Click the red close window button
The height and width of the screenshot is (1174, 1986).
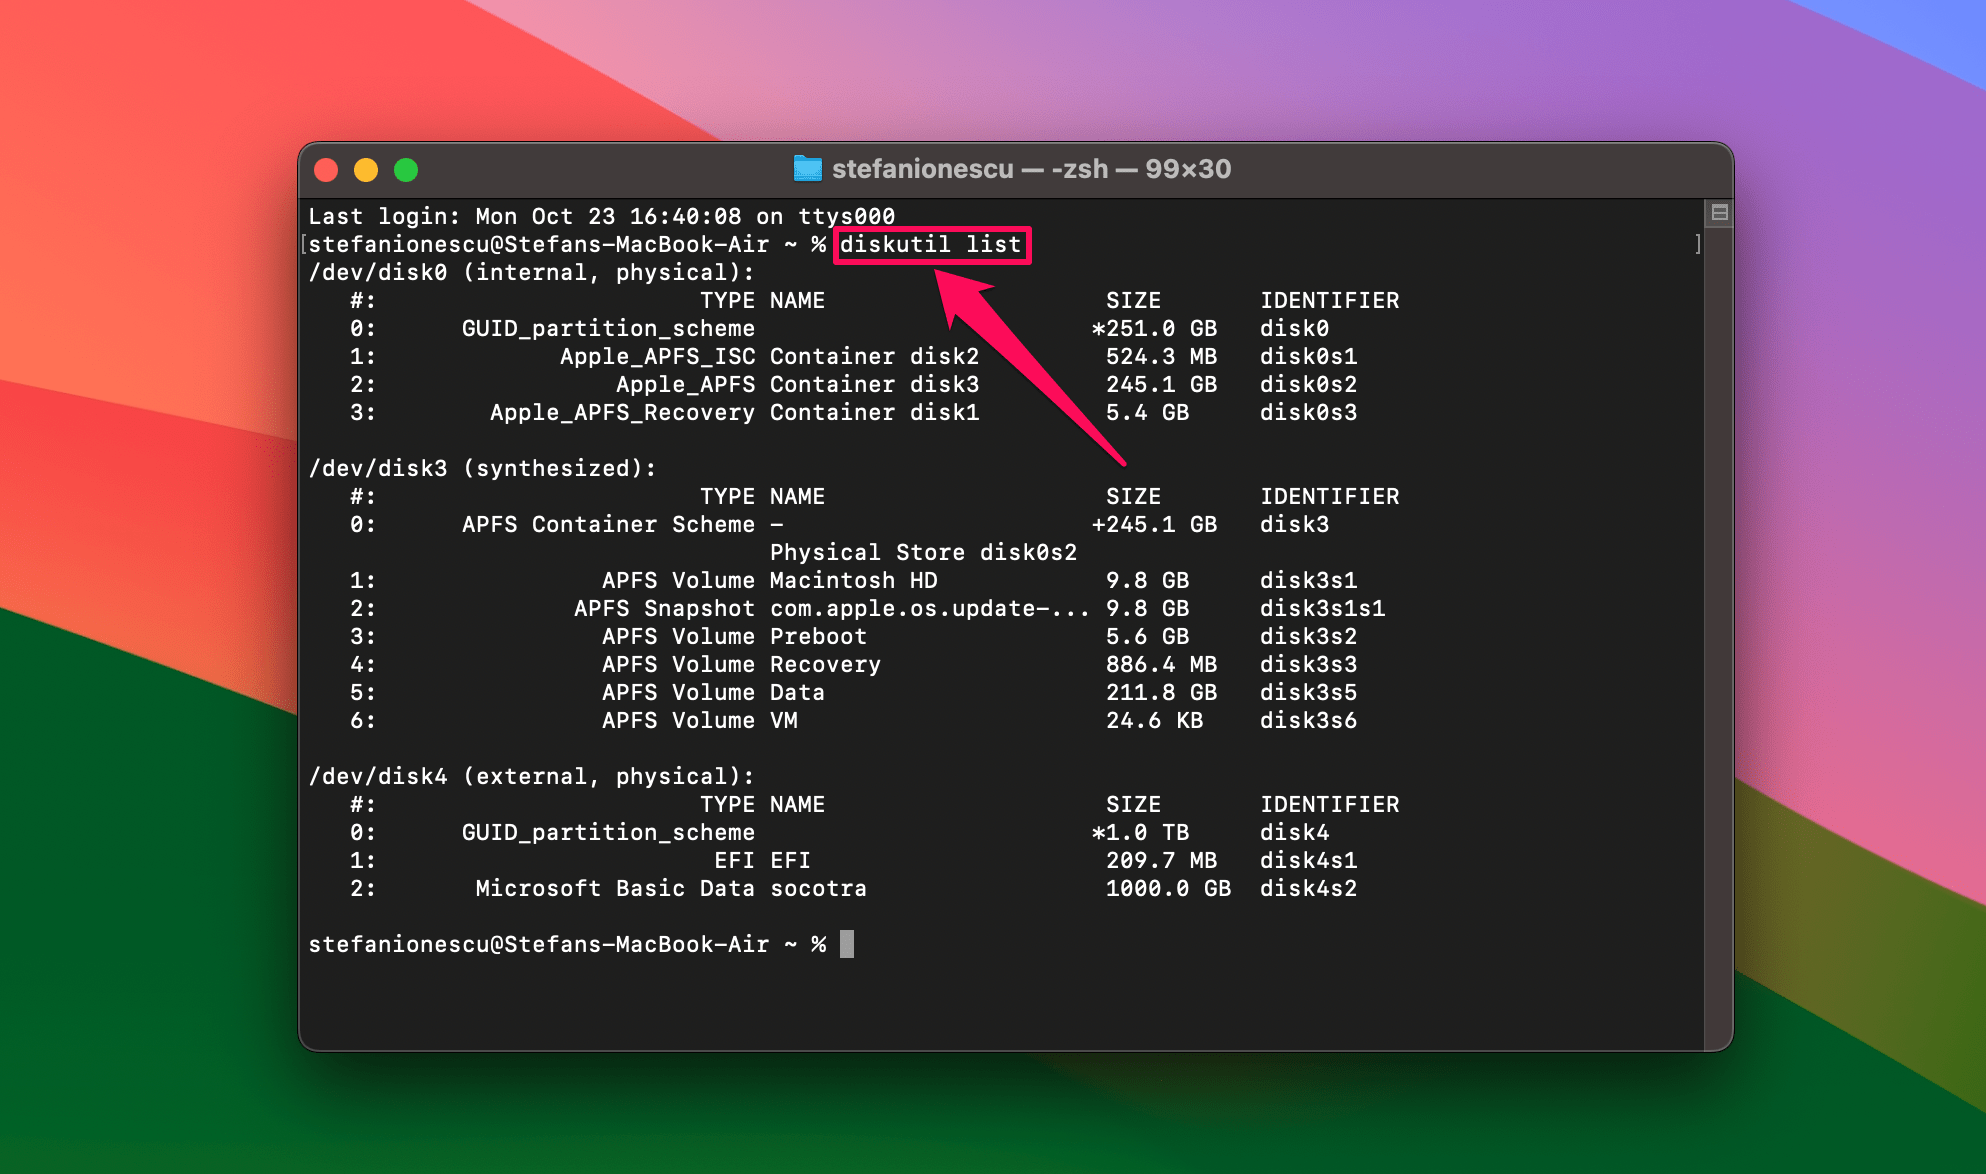[x=326, y=170]
